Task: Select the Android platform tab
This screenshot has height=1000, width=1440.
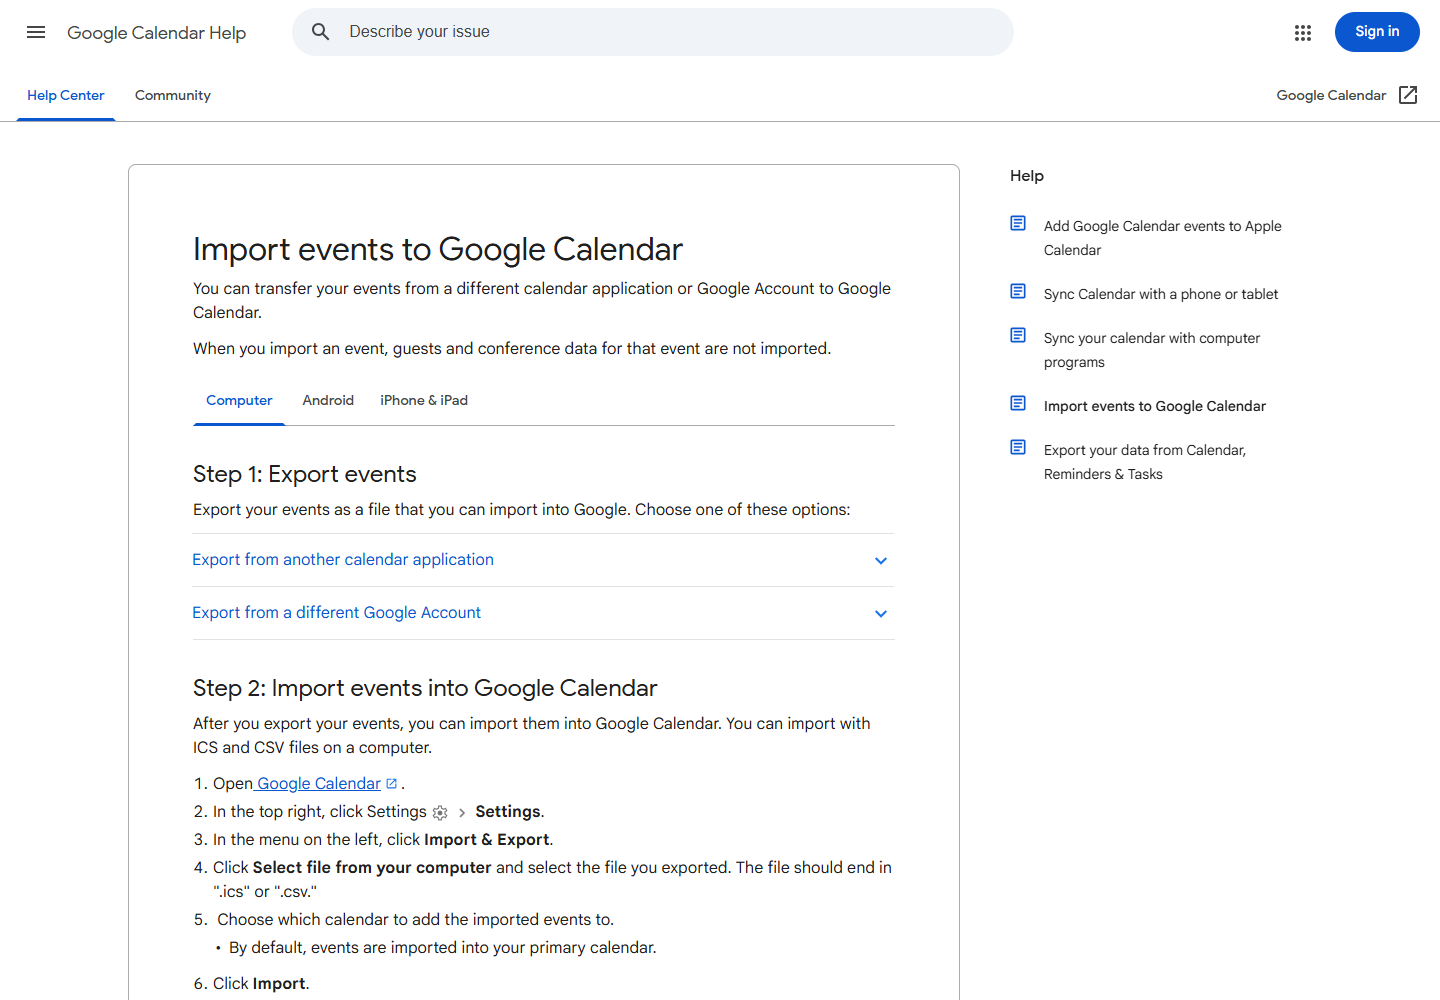Action: 328,401
